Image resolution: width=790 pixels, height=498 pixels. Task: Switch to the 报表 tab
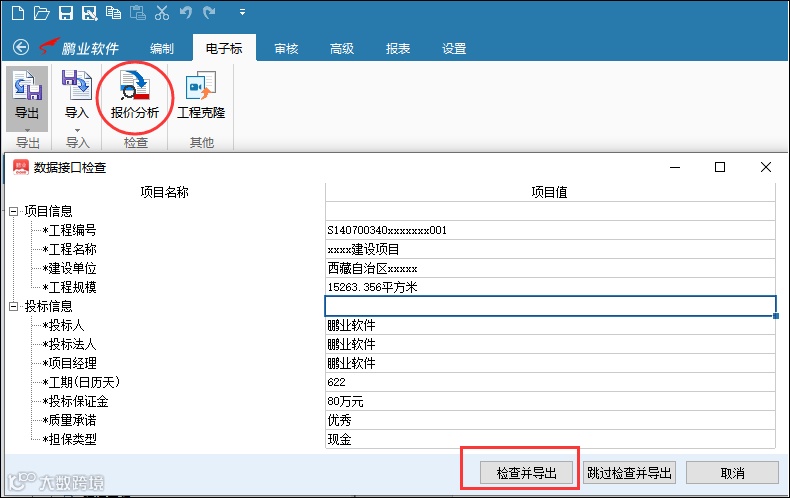click(x=398, y=48)
